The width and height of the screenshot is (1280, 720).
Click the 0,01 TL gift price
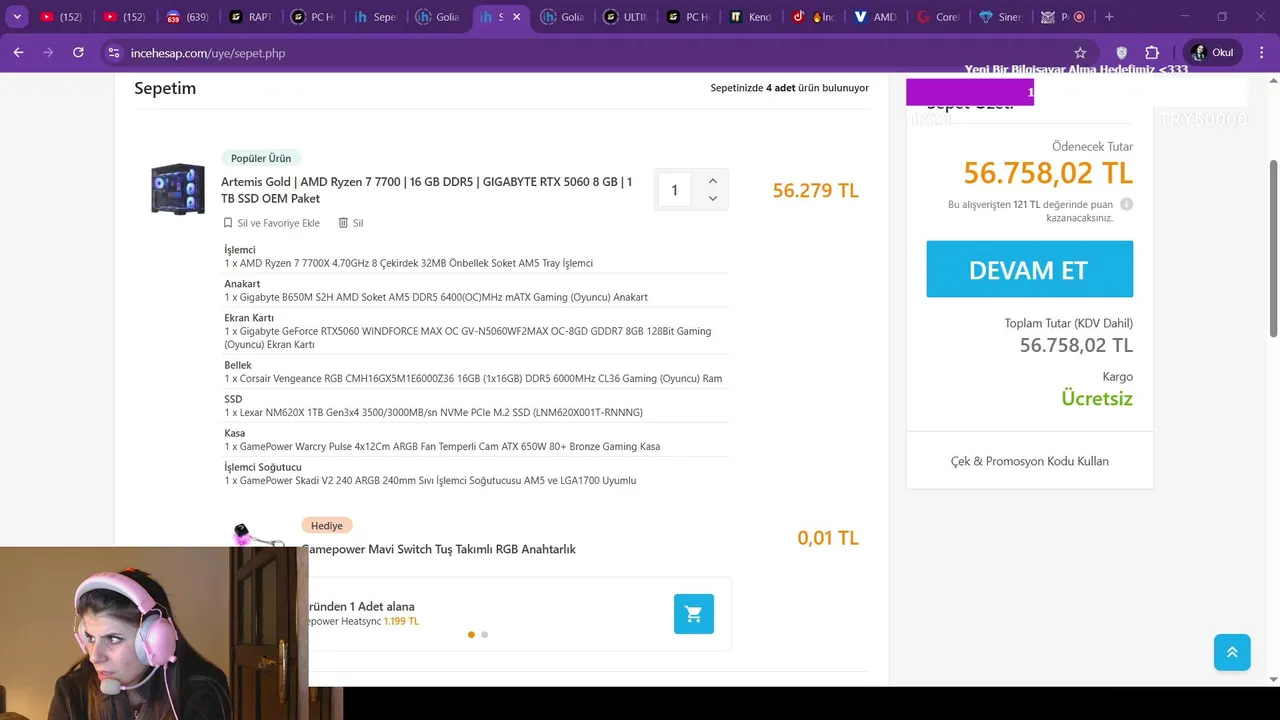[x=828, y=538]
